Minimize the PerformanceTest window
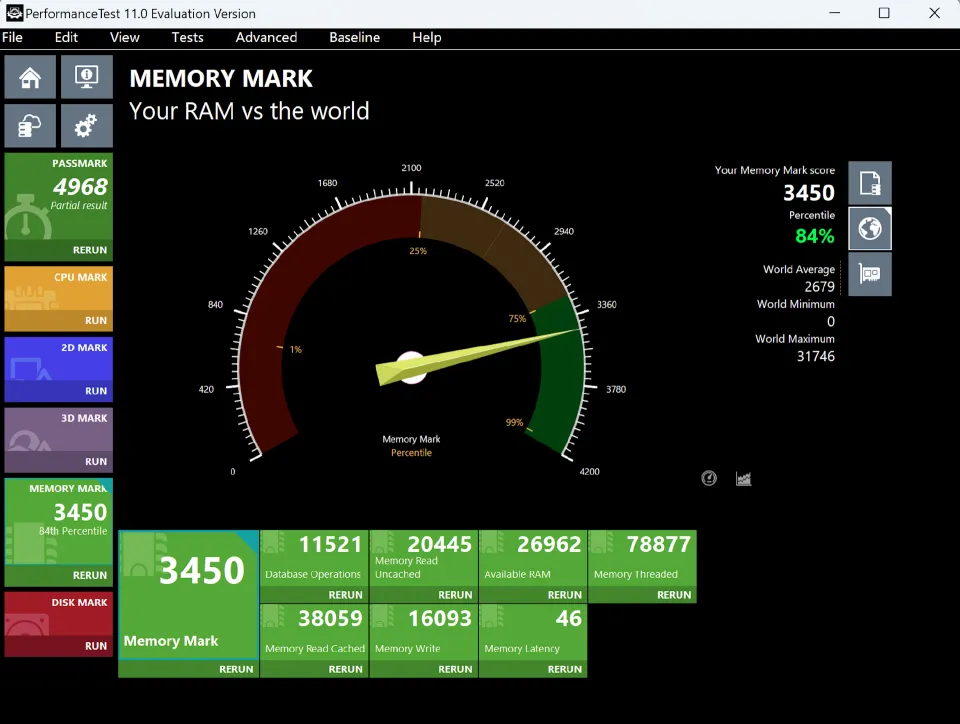Screen dimensions: 960x724 pyautogui.click(x=834, y=13)
